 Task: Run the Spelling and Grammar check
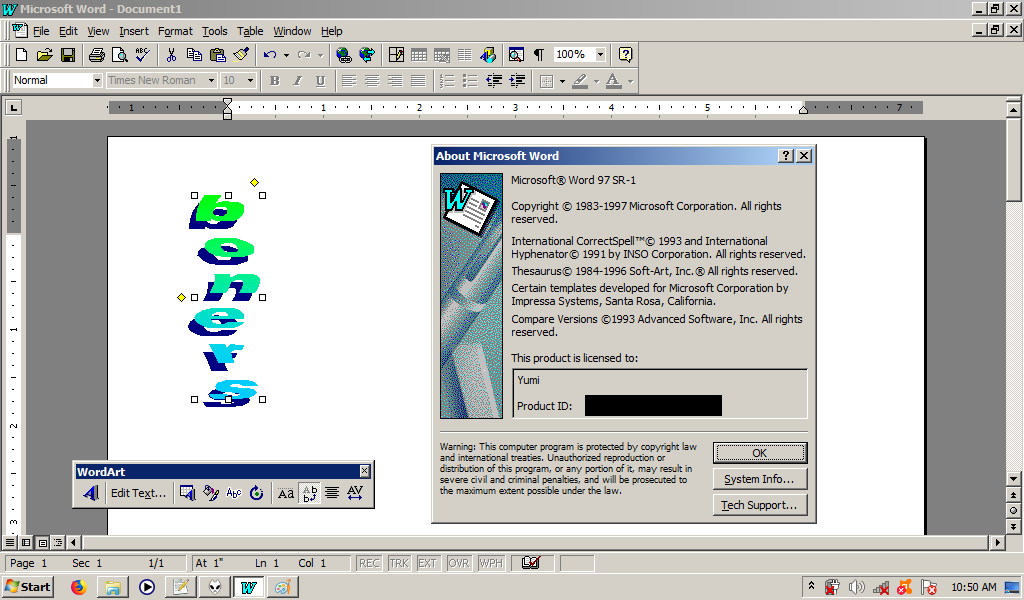142,55
